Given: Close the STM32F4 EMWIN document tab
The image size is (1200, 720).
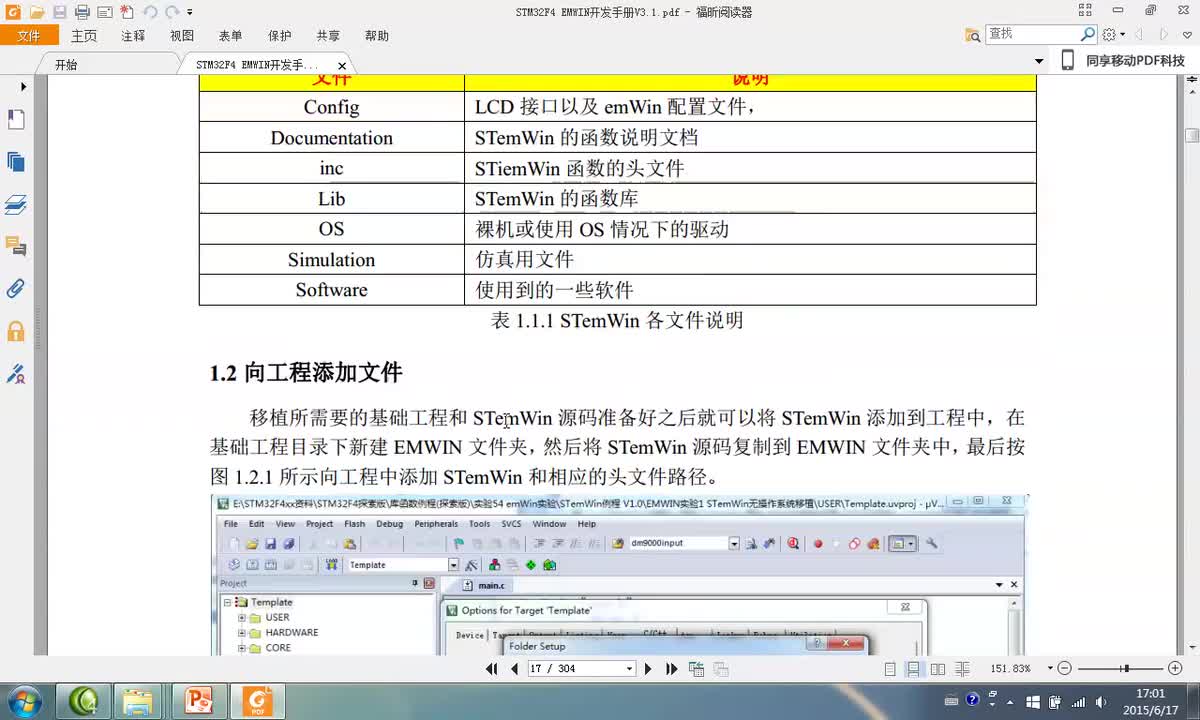Looking at the screenshot, I should point(342,66).
